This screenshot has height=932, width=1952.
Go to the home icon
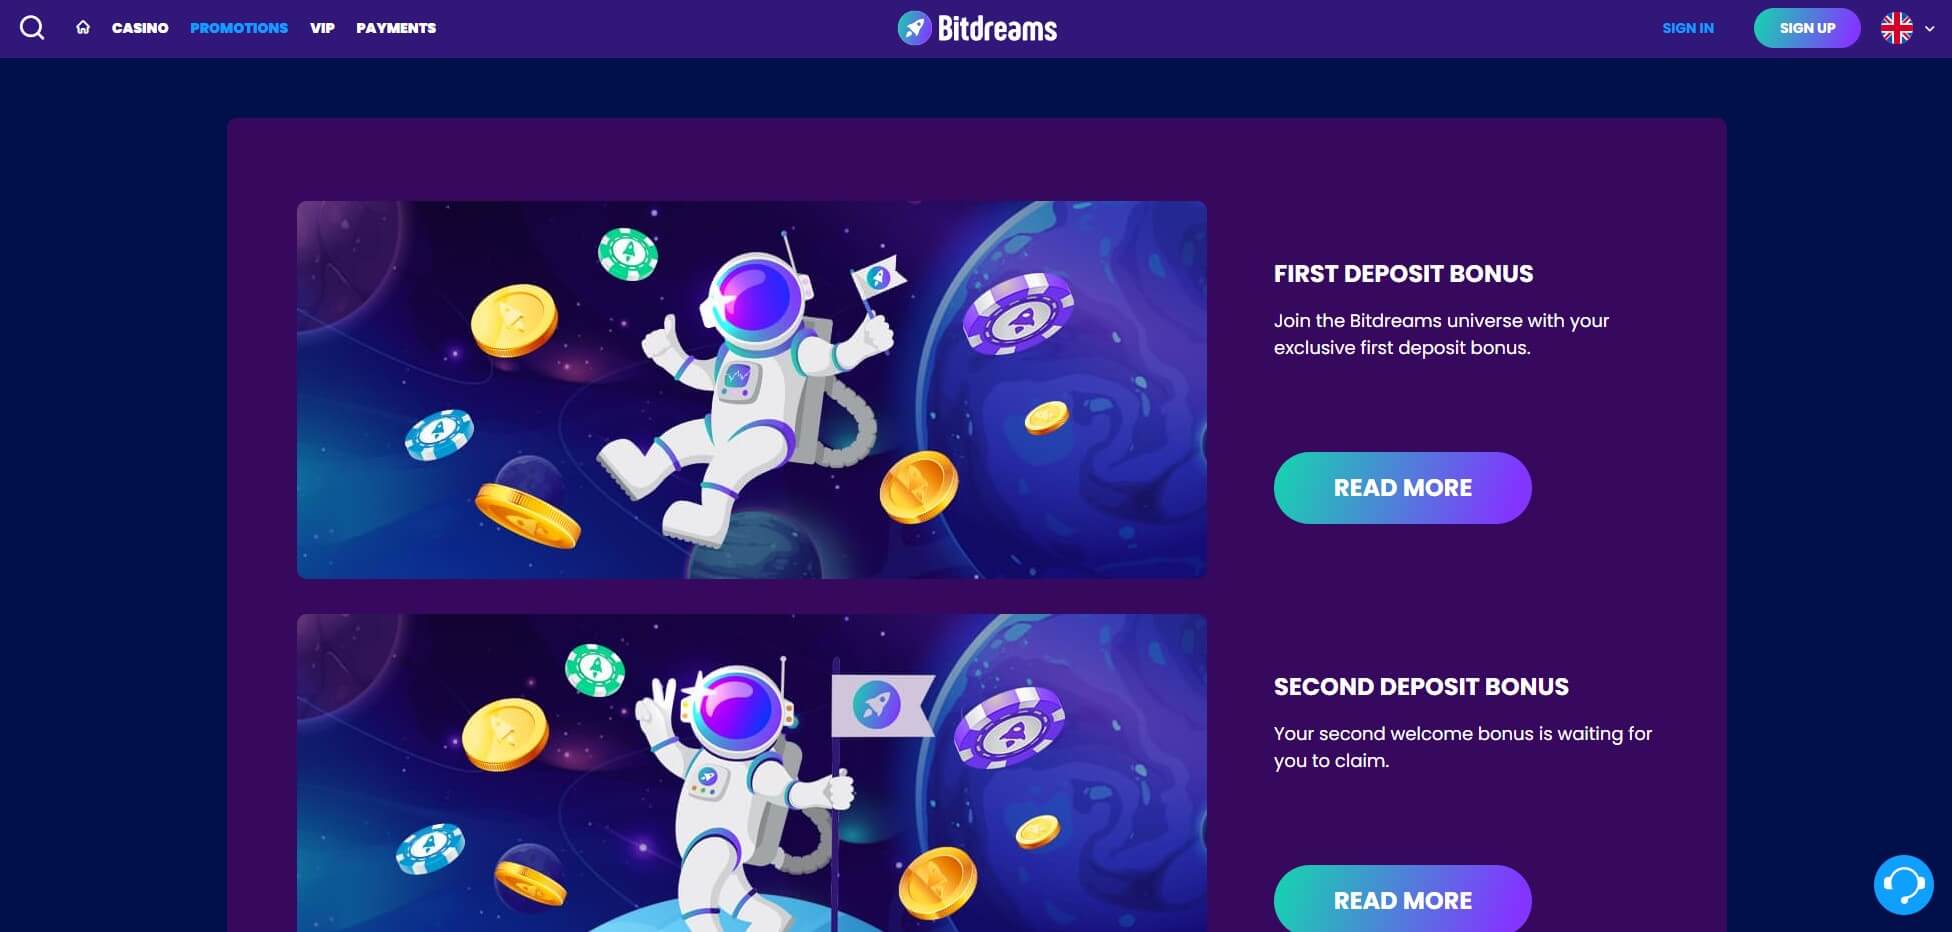pos(83,28)
